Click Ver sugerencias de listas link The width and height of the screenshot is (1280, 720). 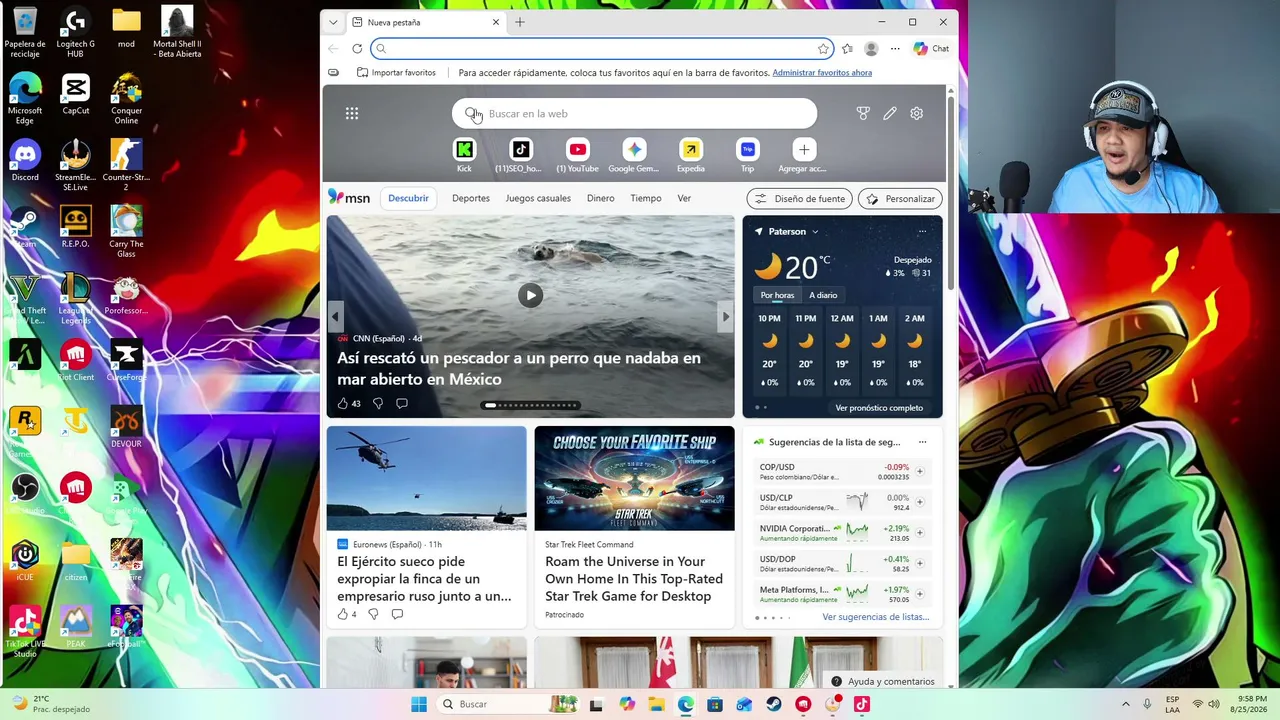(x=876, y=617)
